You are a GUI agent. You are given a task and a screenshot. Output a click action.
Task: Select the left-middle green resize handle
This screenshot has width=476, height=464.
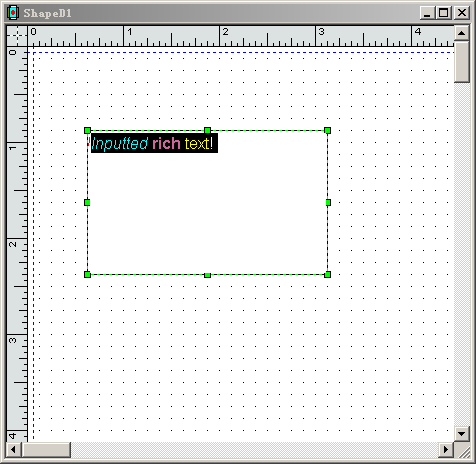tap(87, 202)
